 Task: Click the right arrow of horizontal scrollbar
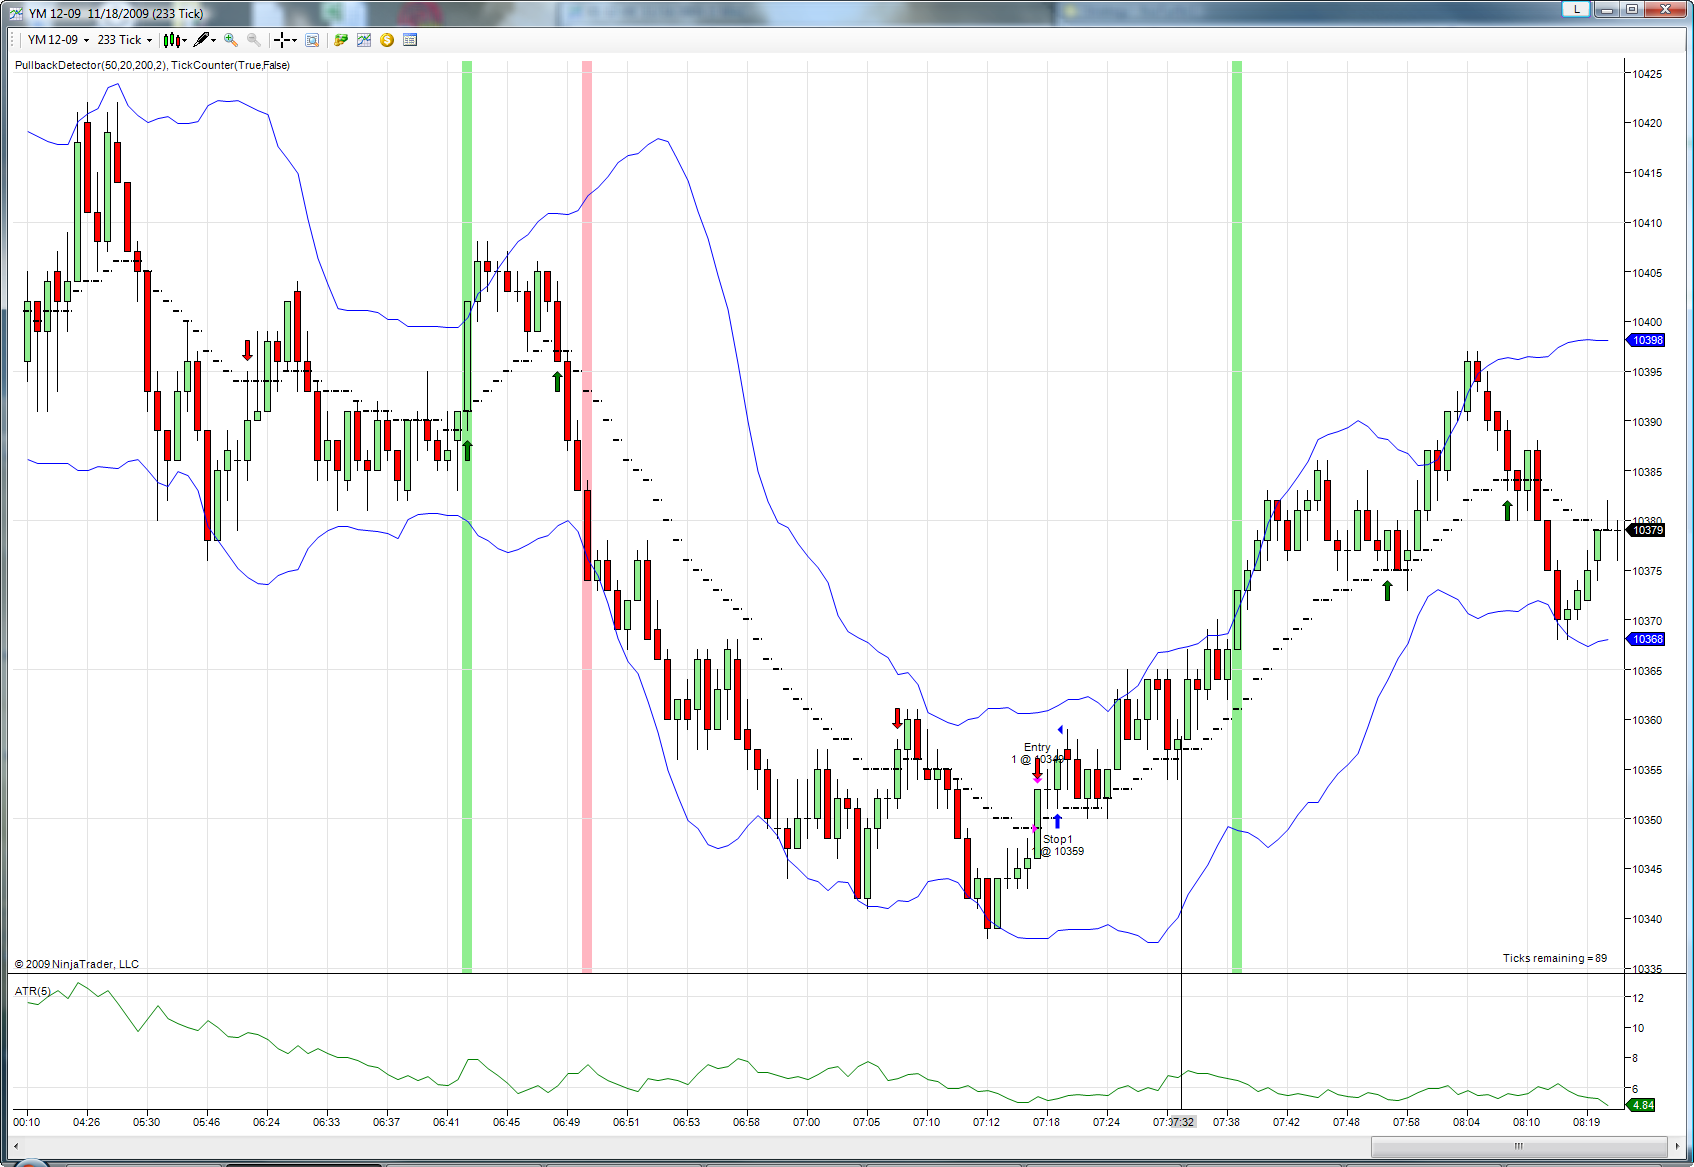pyautogui.click(x=1677, y=1146)
